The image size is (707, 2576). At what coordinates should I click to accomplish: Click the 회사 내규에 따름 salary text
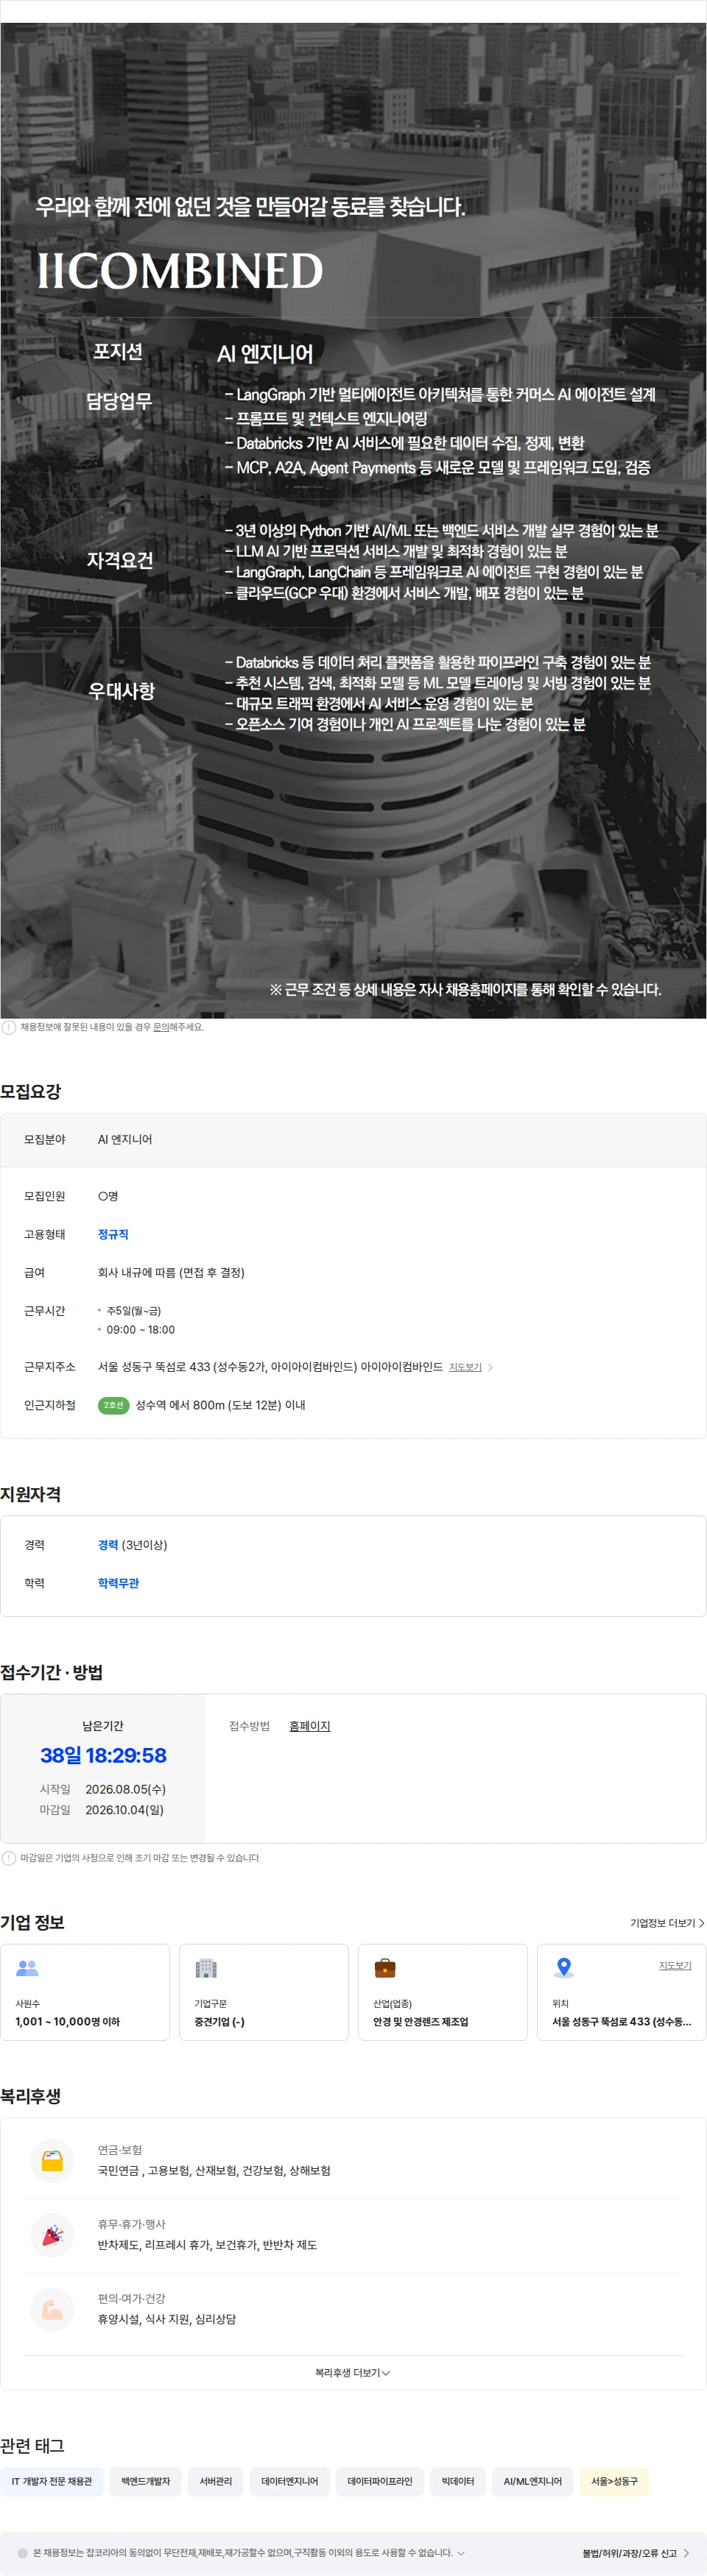point(171,1272)
